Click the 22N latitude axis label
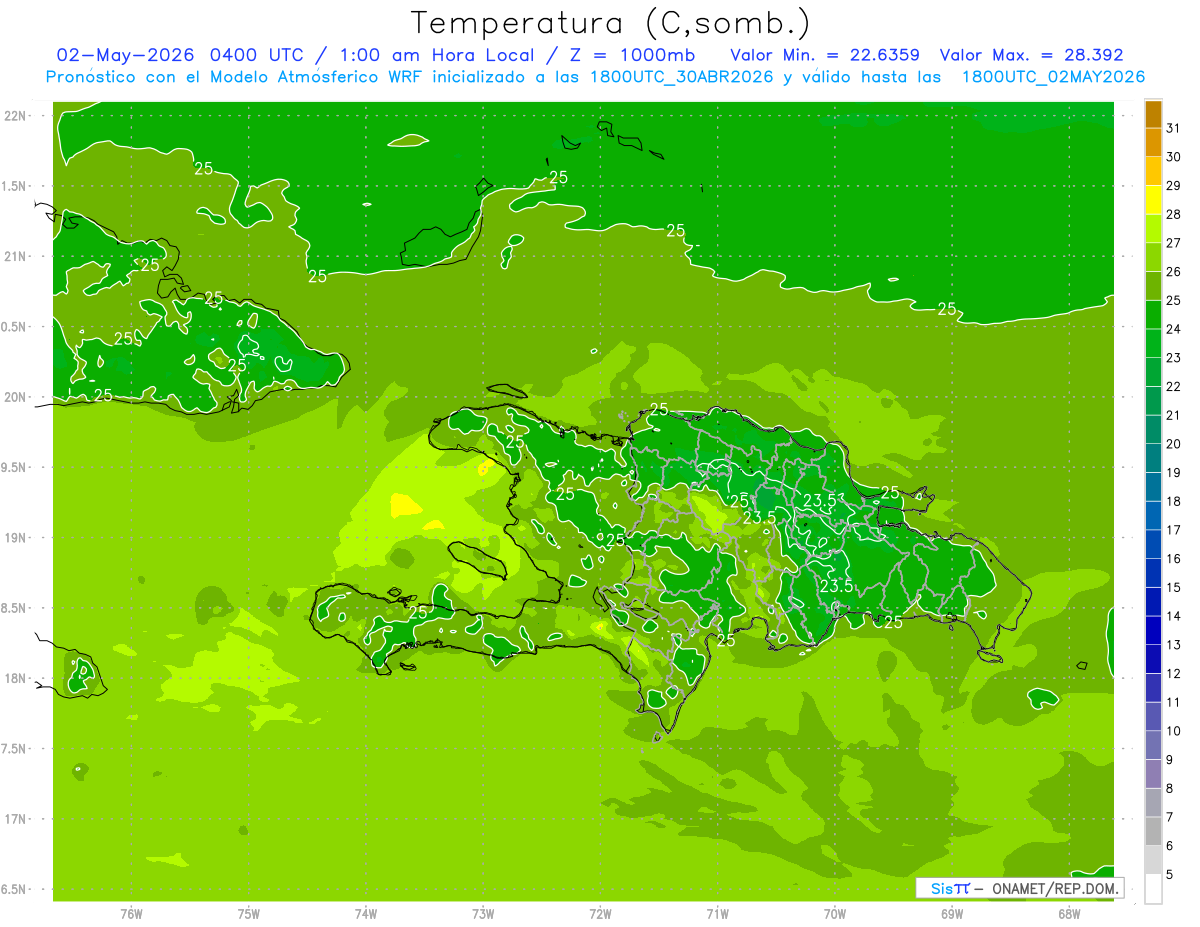Screen dimensions: 1200x927 (16, 116)
